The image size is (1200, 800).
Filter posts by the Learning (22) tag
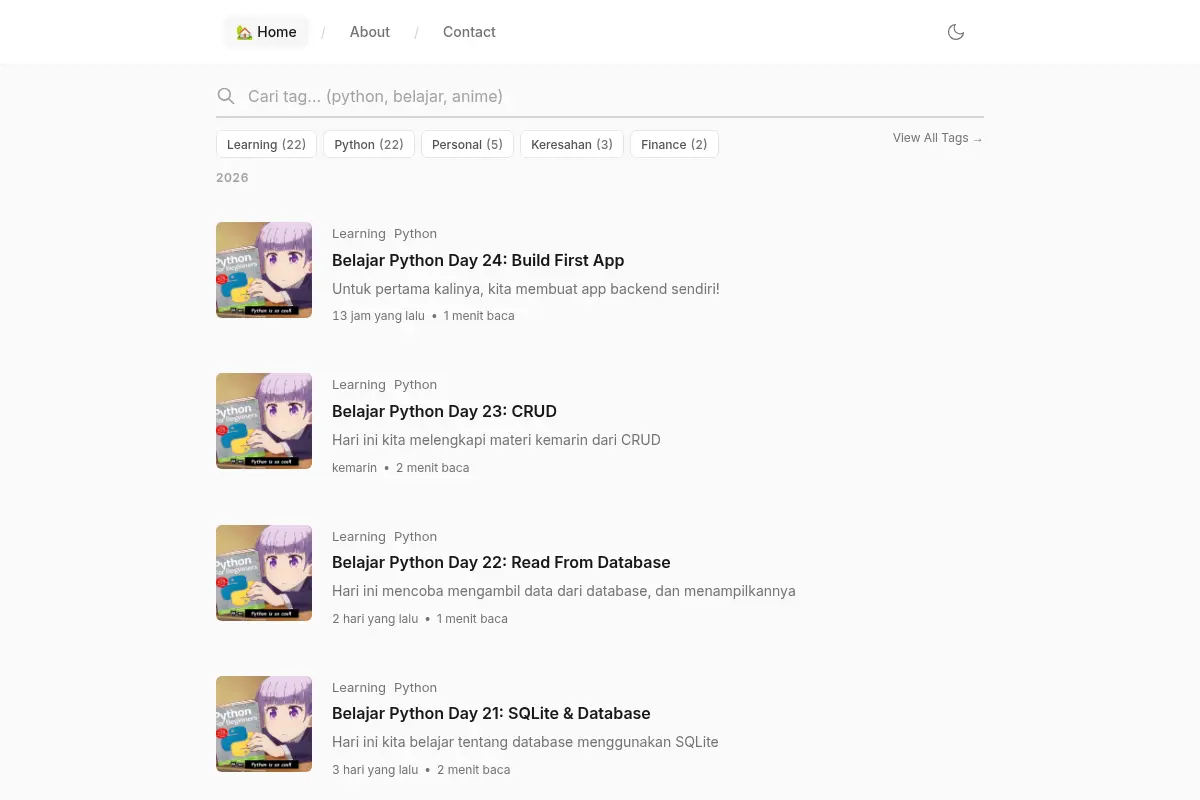click(x=266, y=144)
